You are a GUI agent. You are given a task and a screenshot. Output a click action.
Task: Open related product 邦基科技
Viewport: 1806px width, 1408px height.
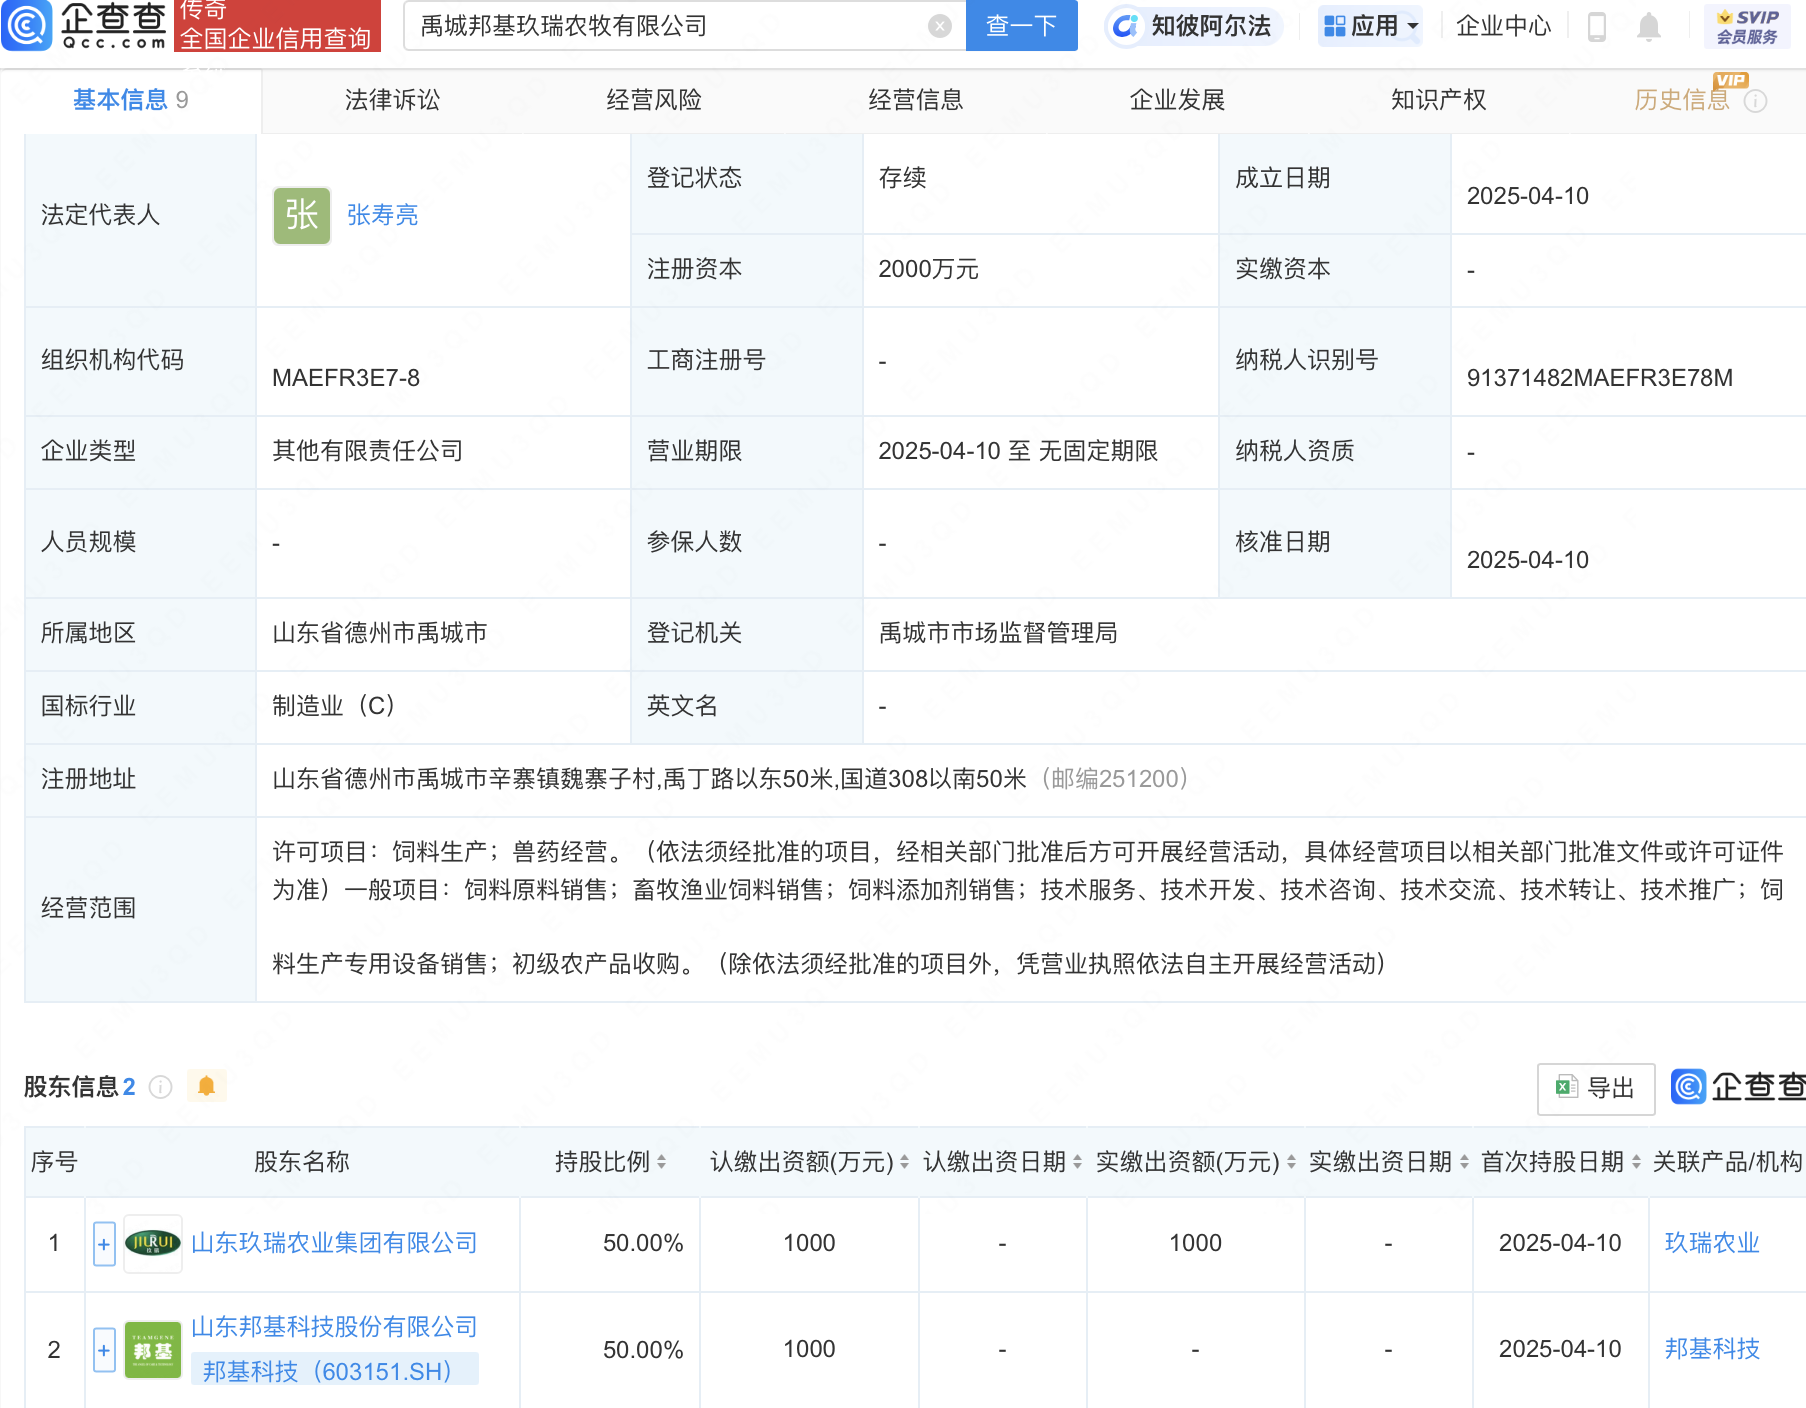1711,1349
